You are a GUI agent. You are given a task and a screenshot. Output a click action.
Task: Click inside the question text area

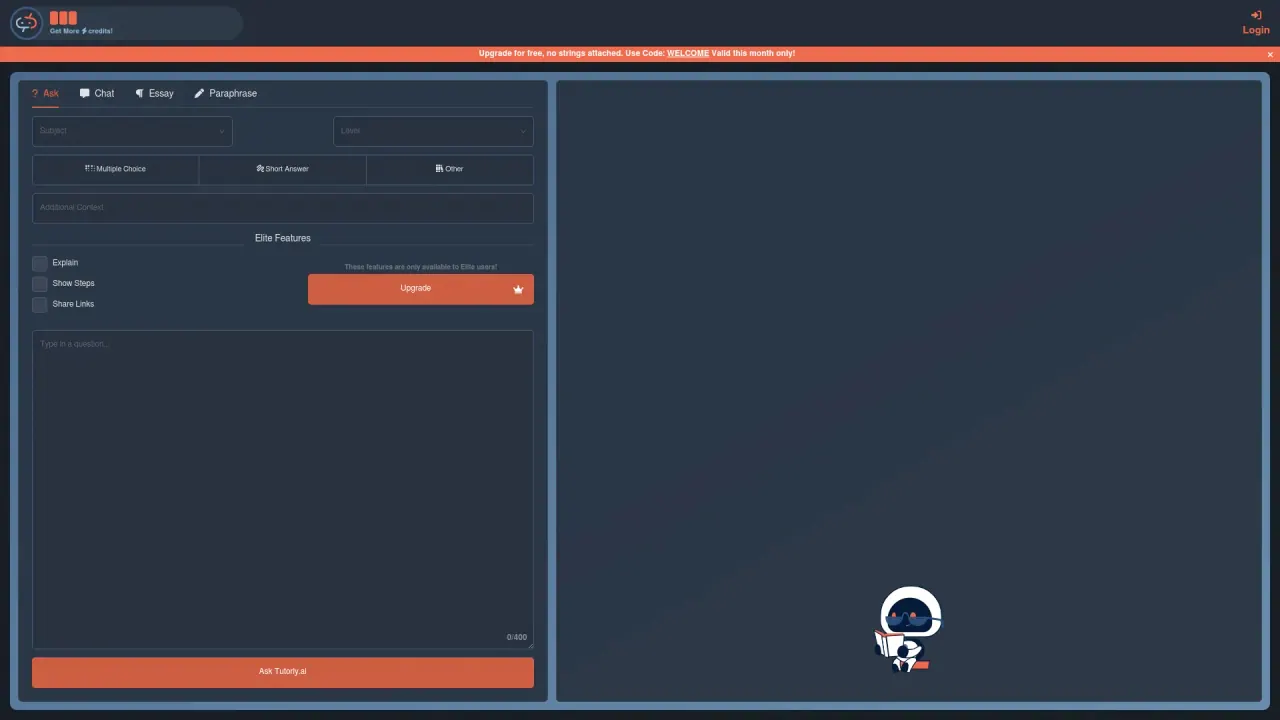point(283,489)
